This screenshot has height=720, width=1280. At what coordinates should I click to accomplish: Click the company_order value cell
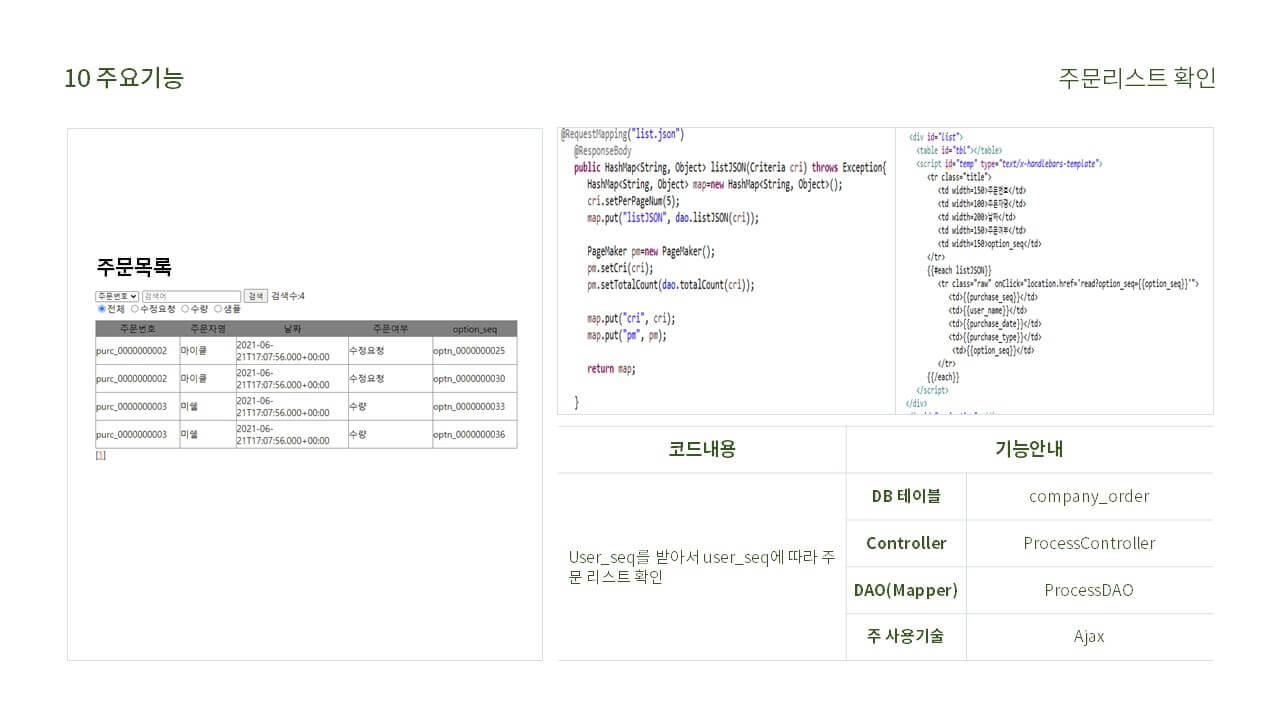coord(1089,496)
